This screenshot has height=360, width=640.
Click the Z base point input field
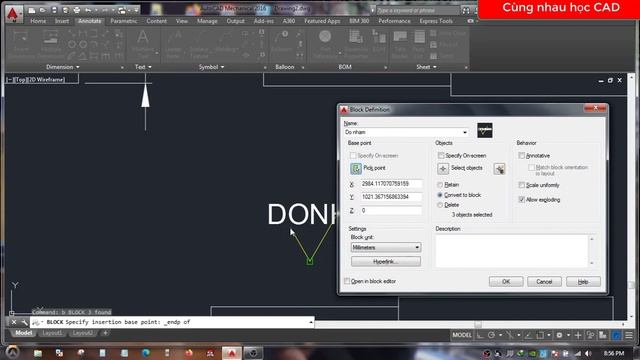(391, 211)
